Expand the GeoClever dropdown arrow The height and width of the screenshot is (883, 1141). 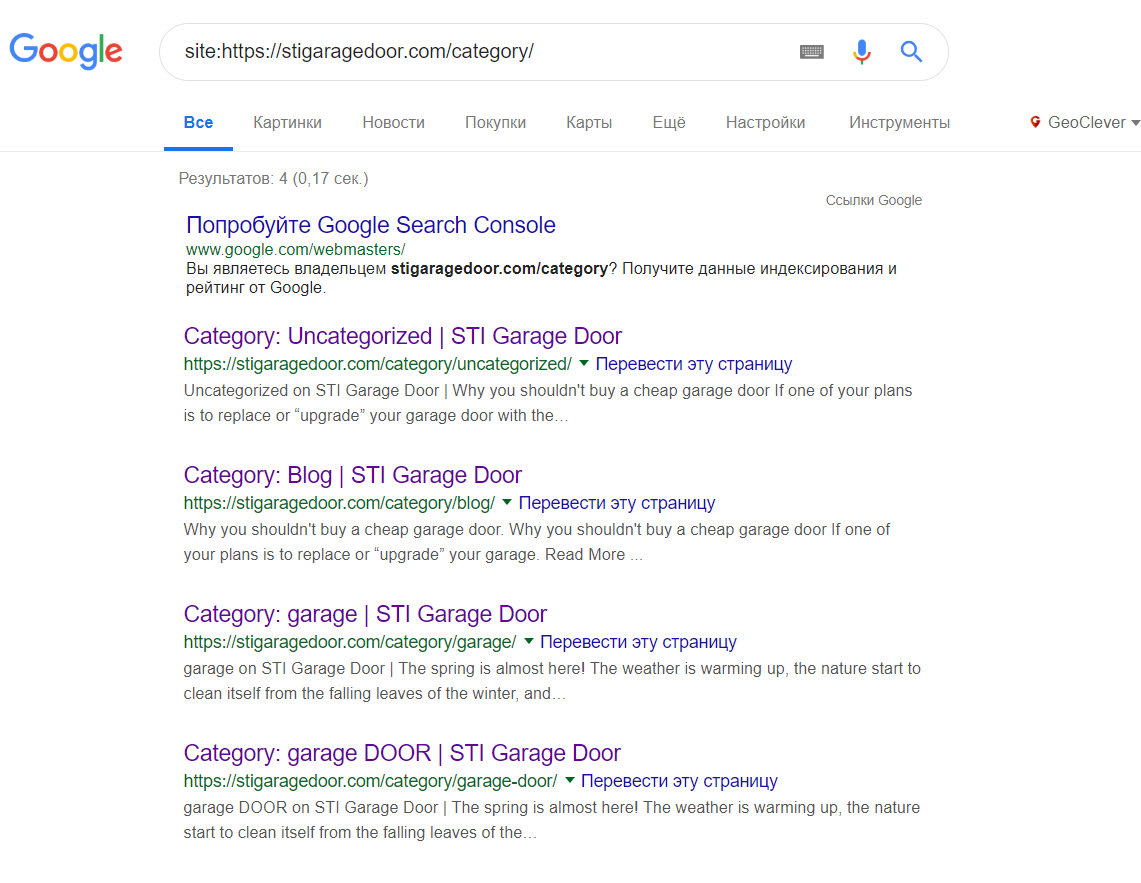(x=1135, y=123)
